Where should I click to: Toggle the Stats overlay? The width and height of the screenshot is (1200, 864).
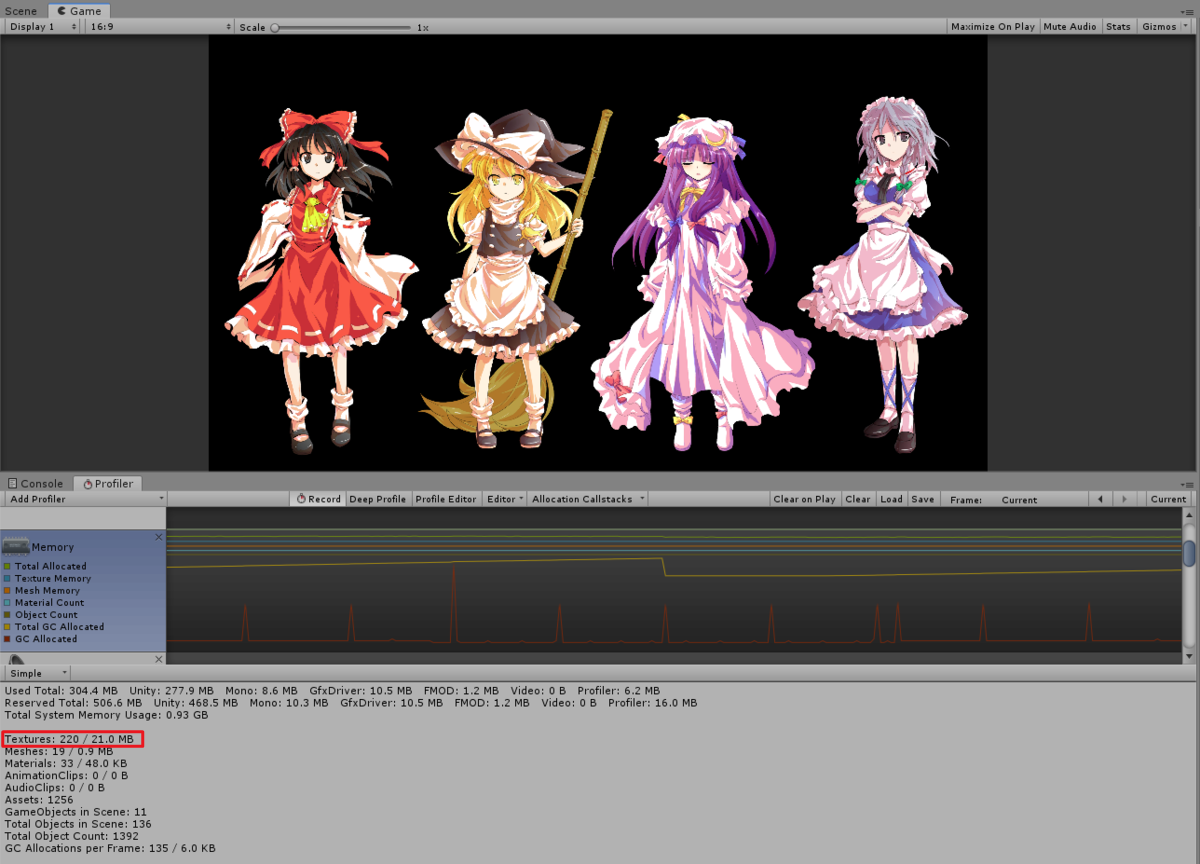(1118, 27)
